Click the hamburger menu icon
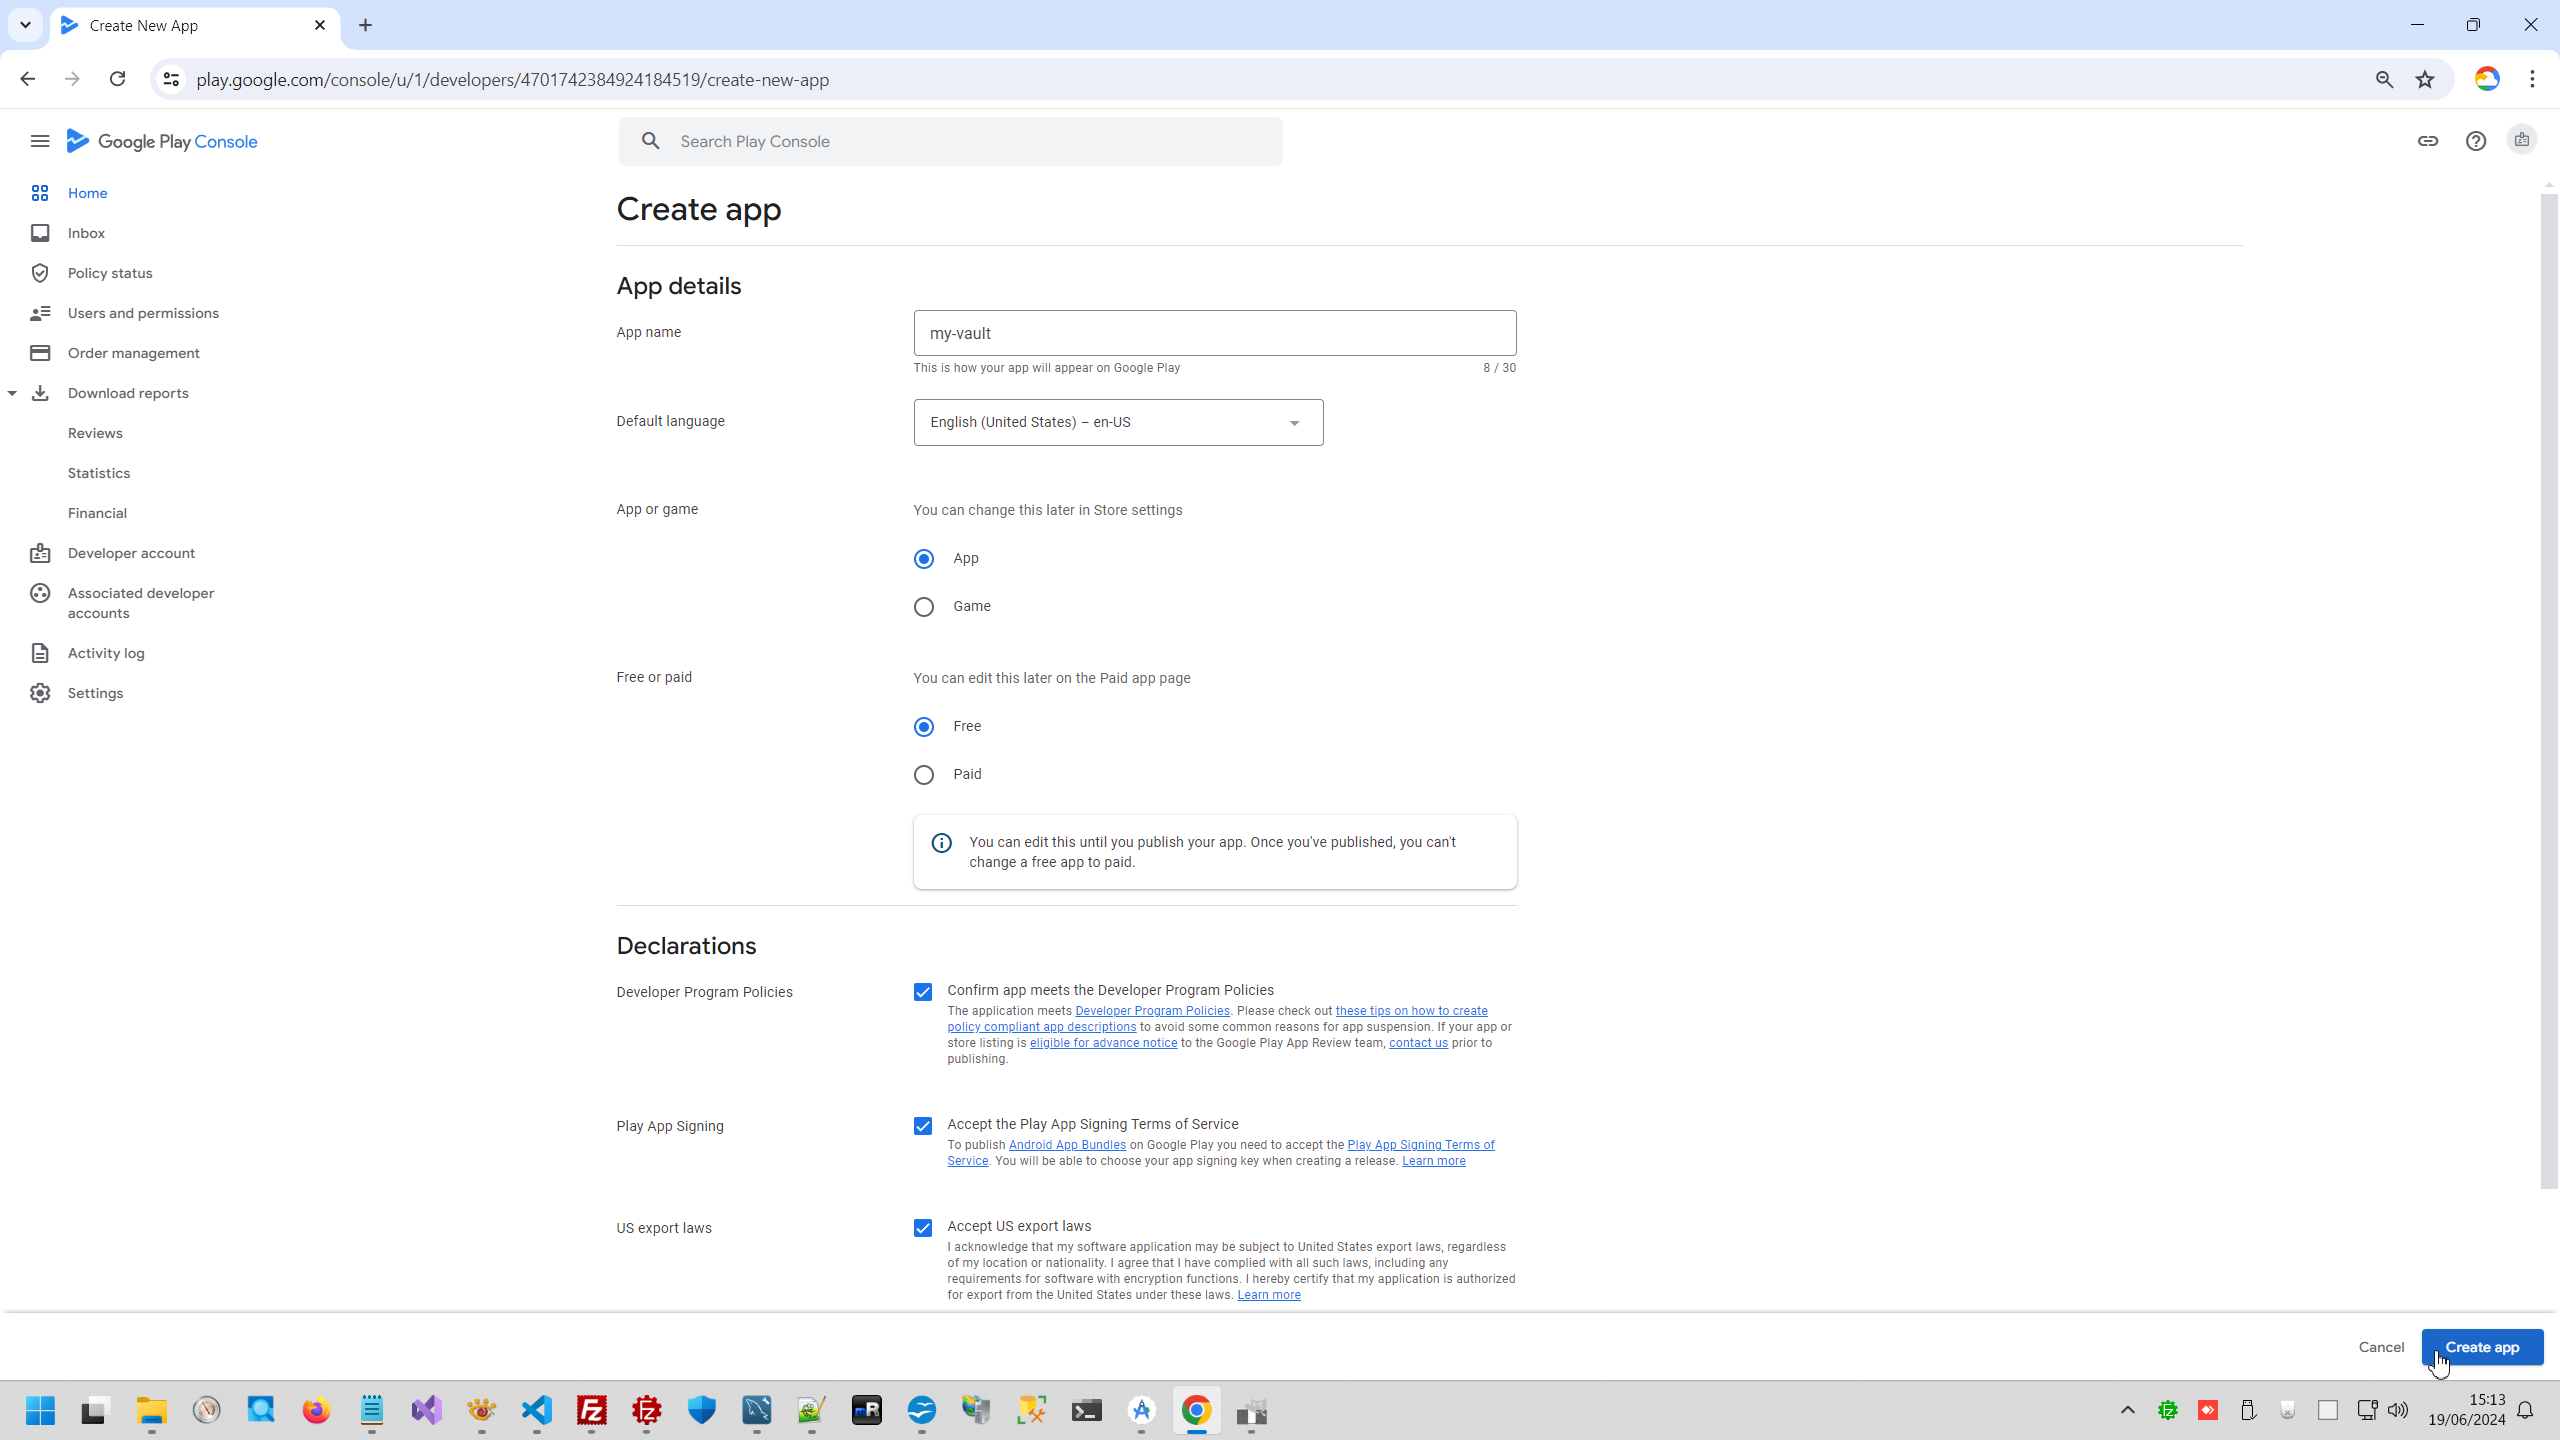The image size is (2560, 1440). coord(40,141)
